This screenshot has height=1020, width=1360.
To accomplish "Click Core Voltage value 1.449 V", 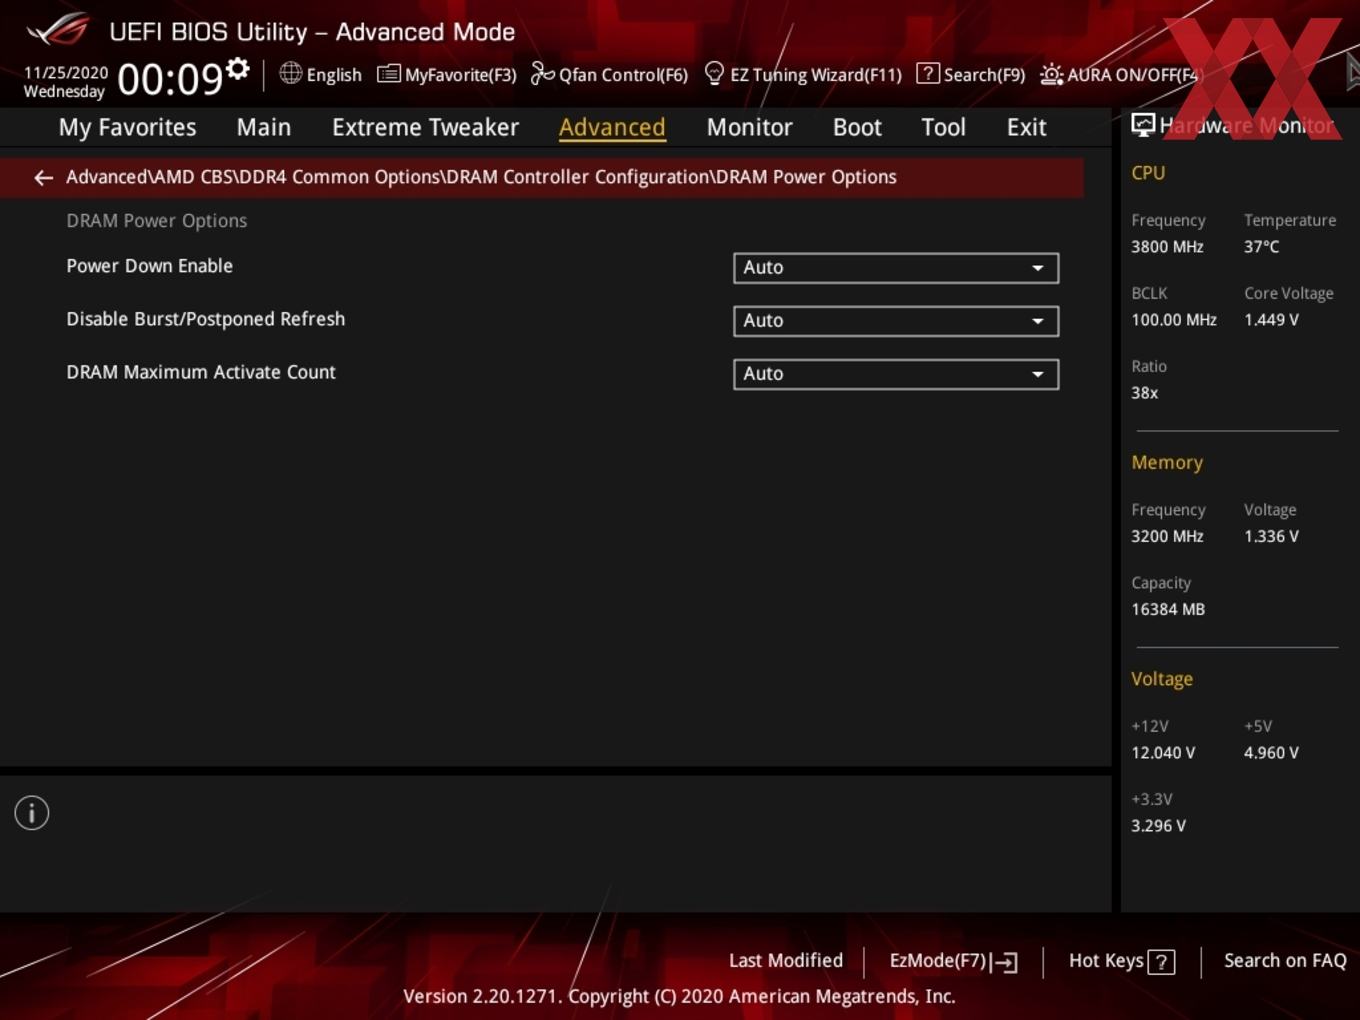I will [x=1271, y=320].
